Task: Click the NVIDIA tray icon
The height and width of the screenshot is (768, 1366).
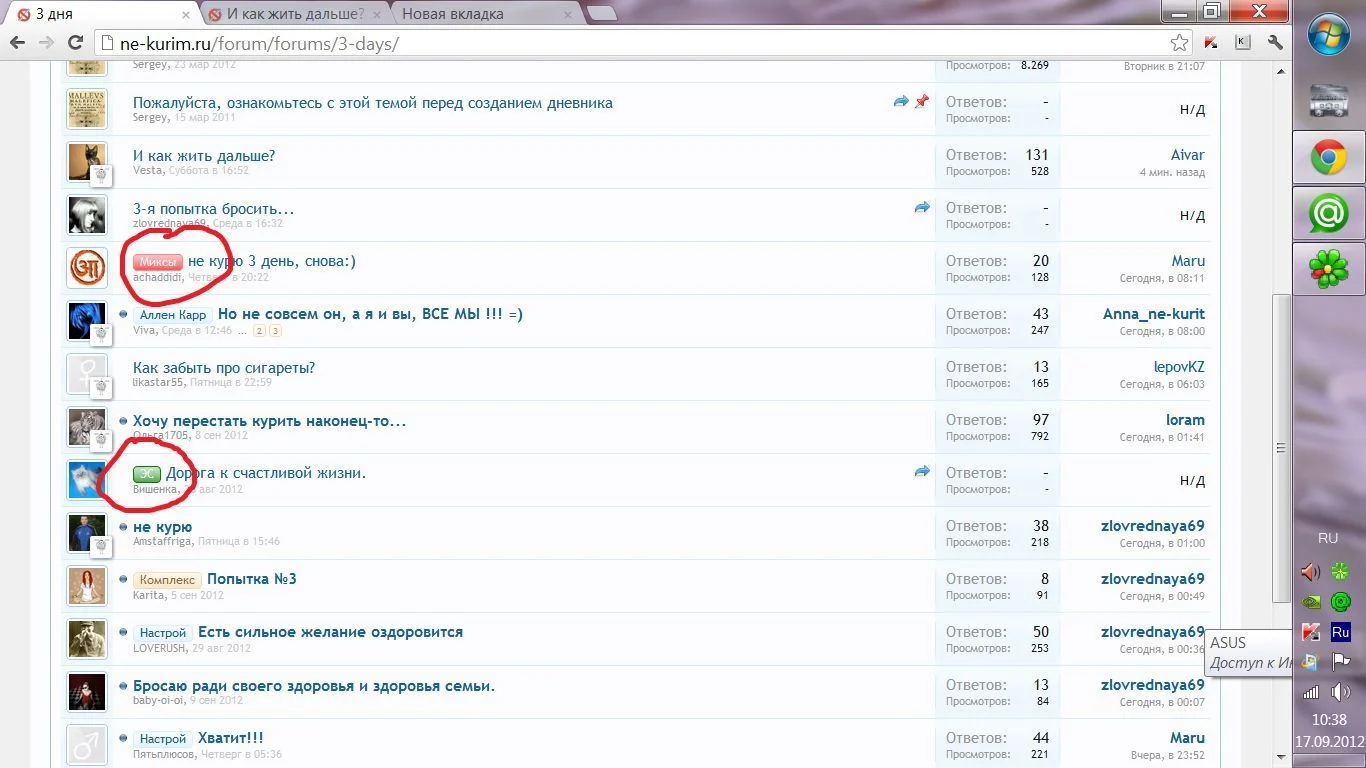Action: 1311,602
